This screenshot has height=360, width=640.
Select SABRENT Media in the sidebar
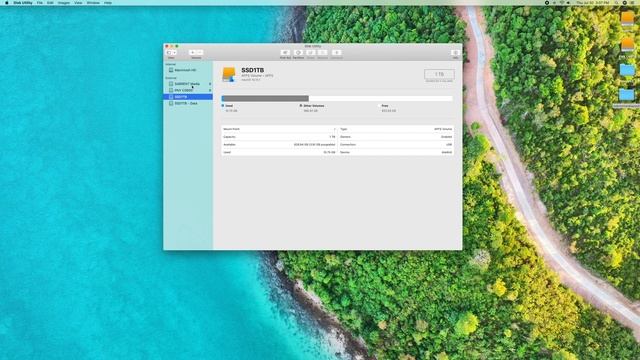point(188,84)
